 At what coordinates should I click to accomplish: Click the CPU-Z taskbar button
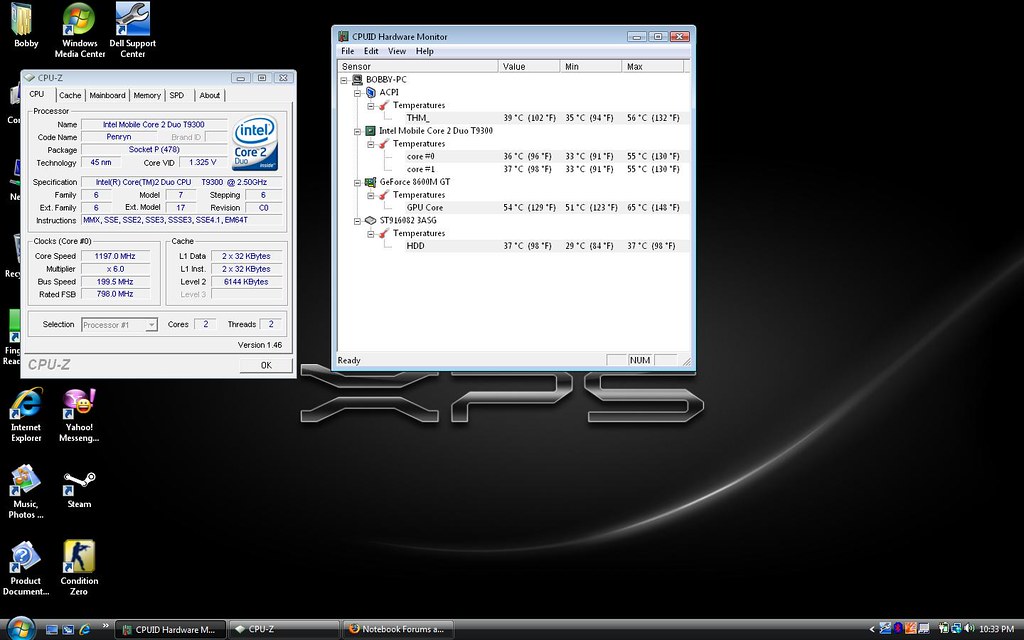[x=284, y=630]
